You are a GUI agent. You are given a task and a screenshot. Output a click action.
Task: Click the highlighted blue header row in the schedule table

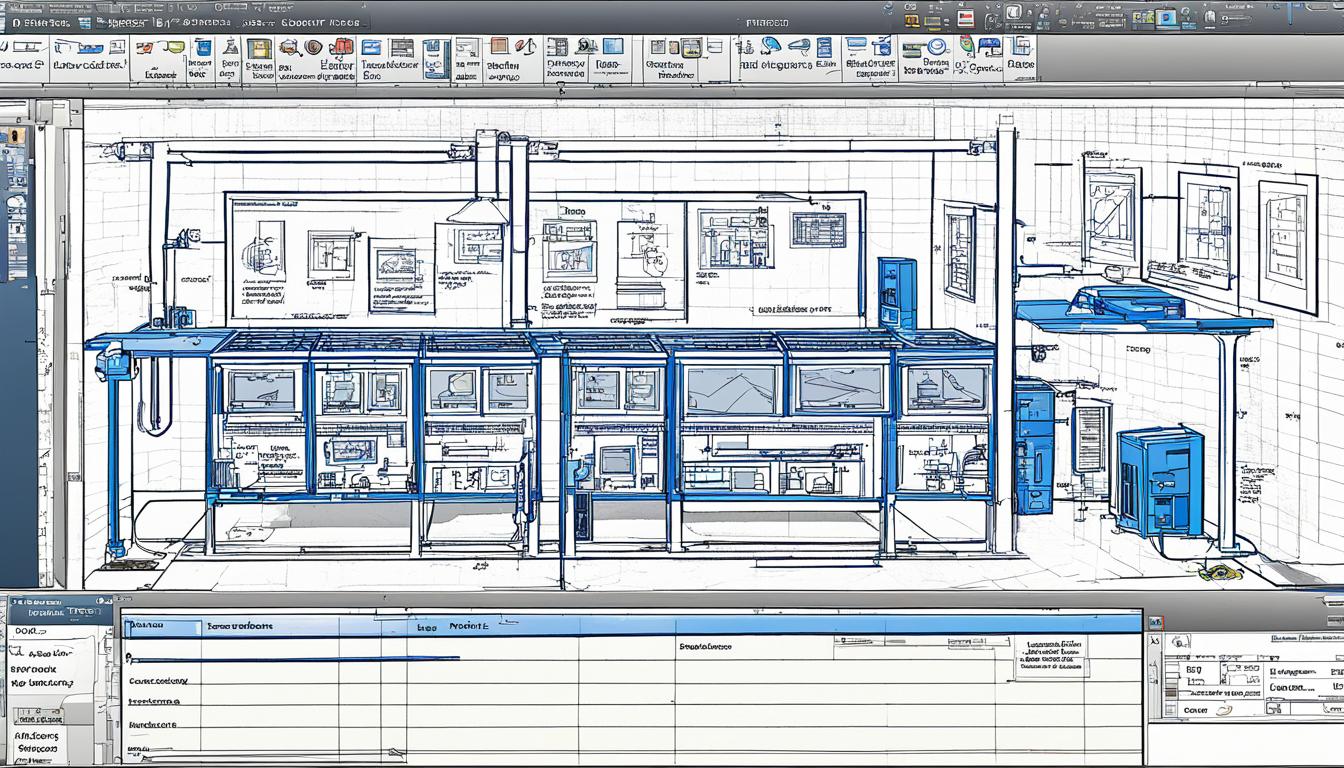point(400,625)
